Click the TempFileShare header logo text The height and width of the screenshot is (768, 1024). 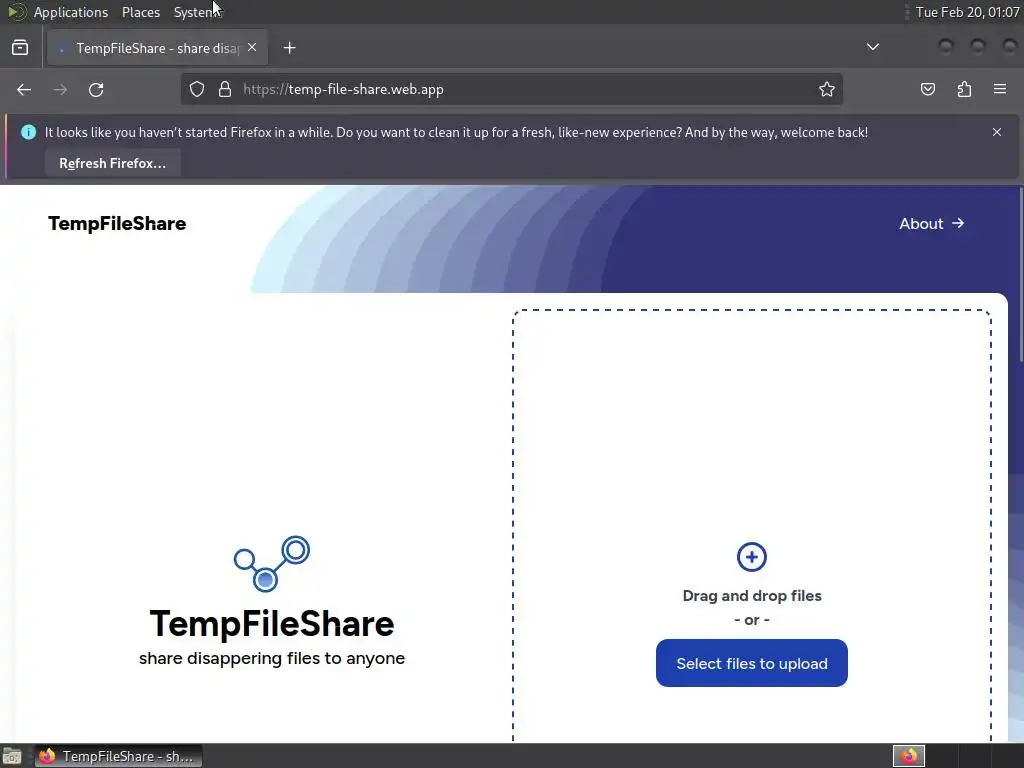click(x=117, y=223)
